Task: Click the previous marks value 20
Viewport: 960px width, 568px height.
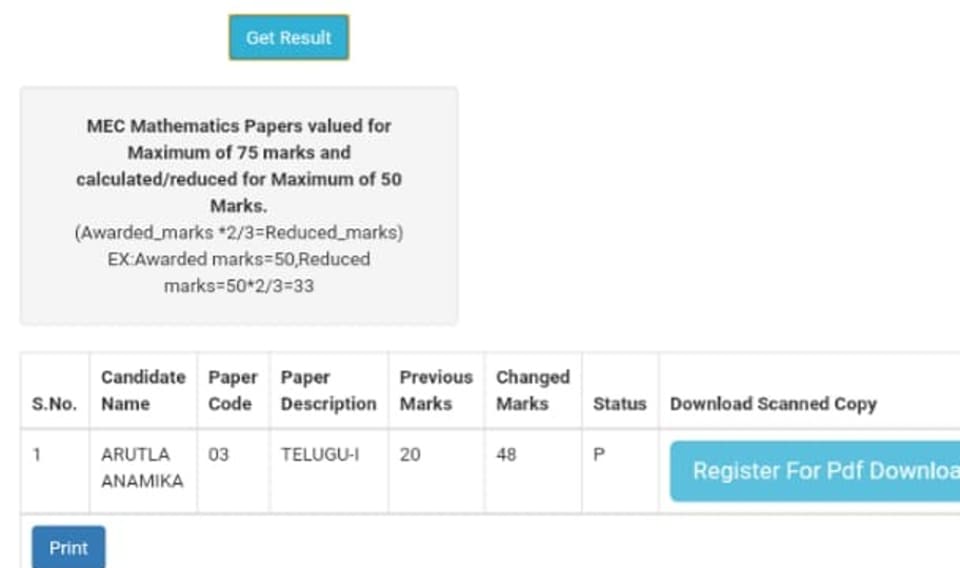Action: point(410,455)
